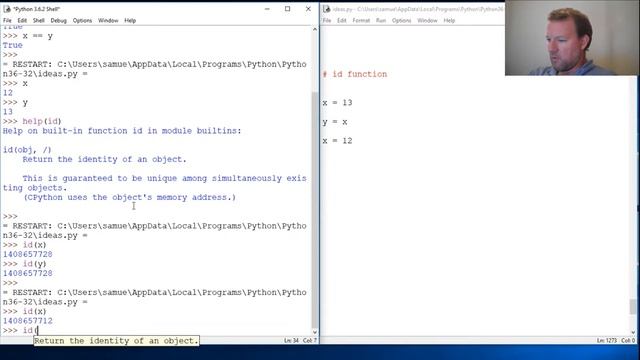Open Options menu in Python Shell window
The width and height of the screenshot is (640, 360).
pos(82,20)
